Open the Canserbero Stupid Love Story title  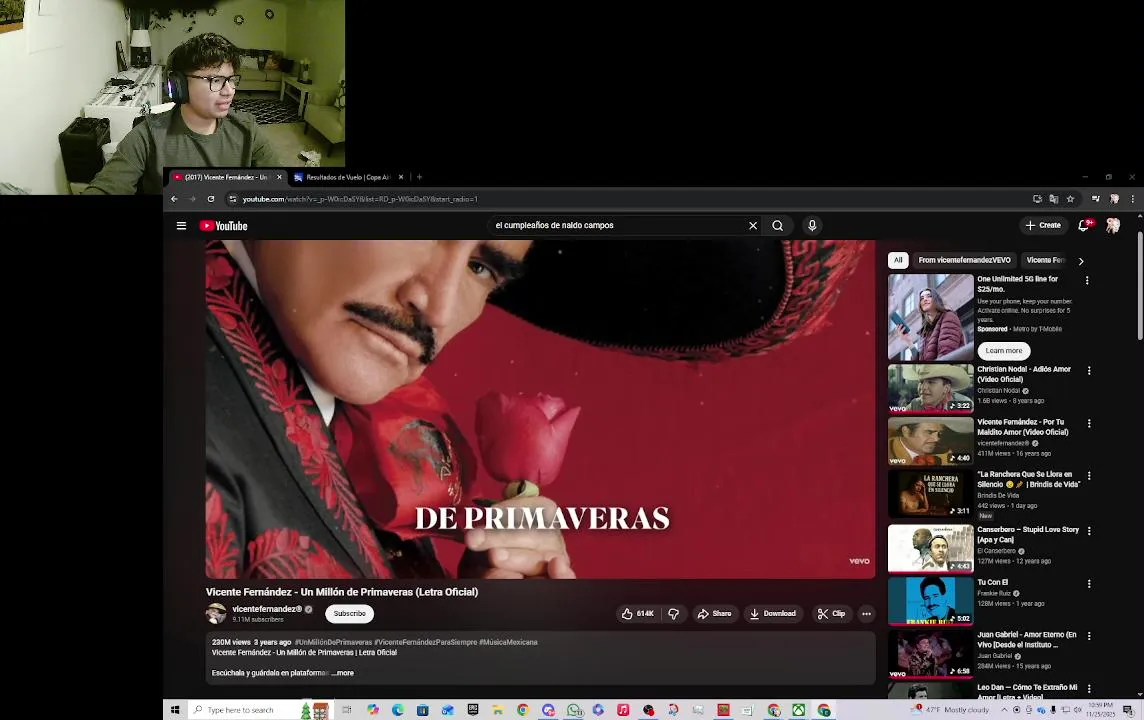point(1028,535)
